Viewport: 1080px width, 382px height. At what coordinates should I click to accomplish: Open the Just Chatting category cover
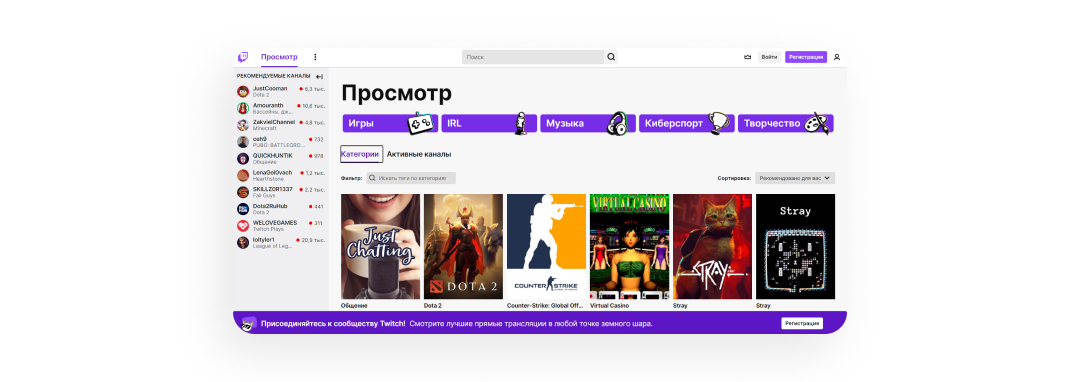pos(380,246)
